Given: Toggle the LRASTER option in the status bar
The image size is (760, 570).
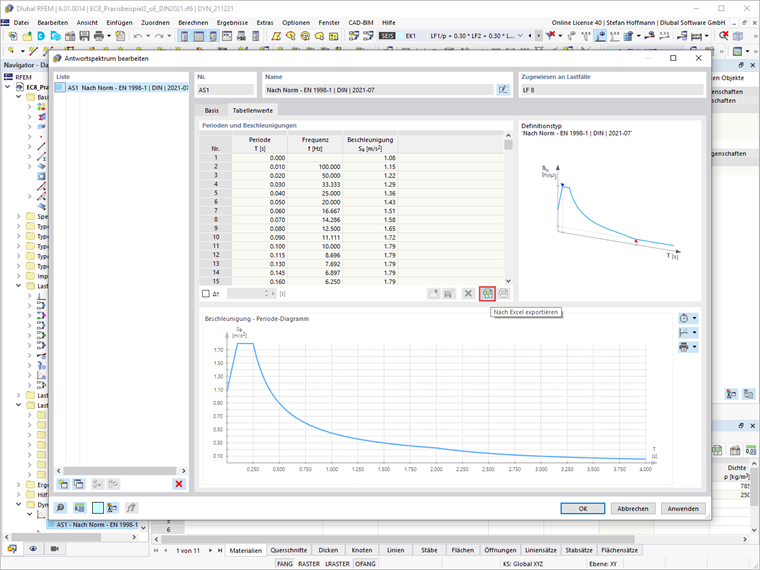Looking at the screenshot, I should [337, 564].
